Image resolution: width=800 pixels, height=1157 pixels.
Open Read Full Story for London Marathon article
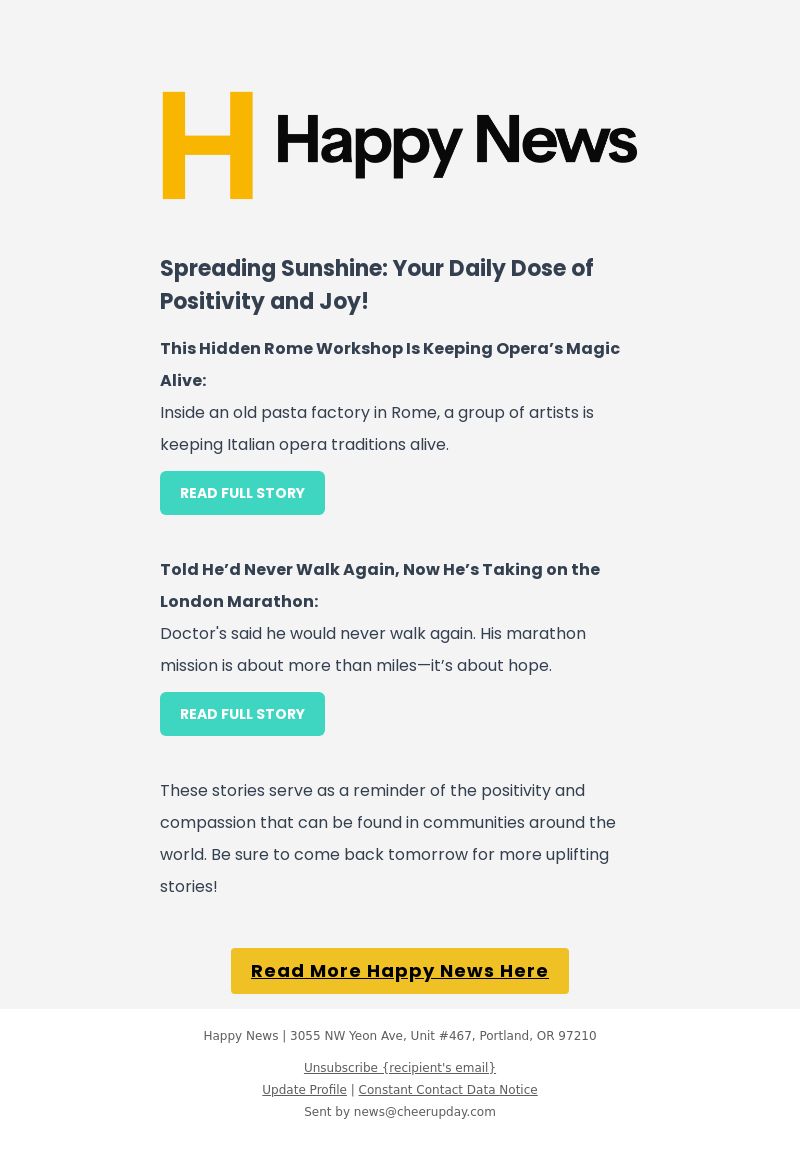242,714
